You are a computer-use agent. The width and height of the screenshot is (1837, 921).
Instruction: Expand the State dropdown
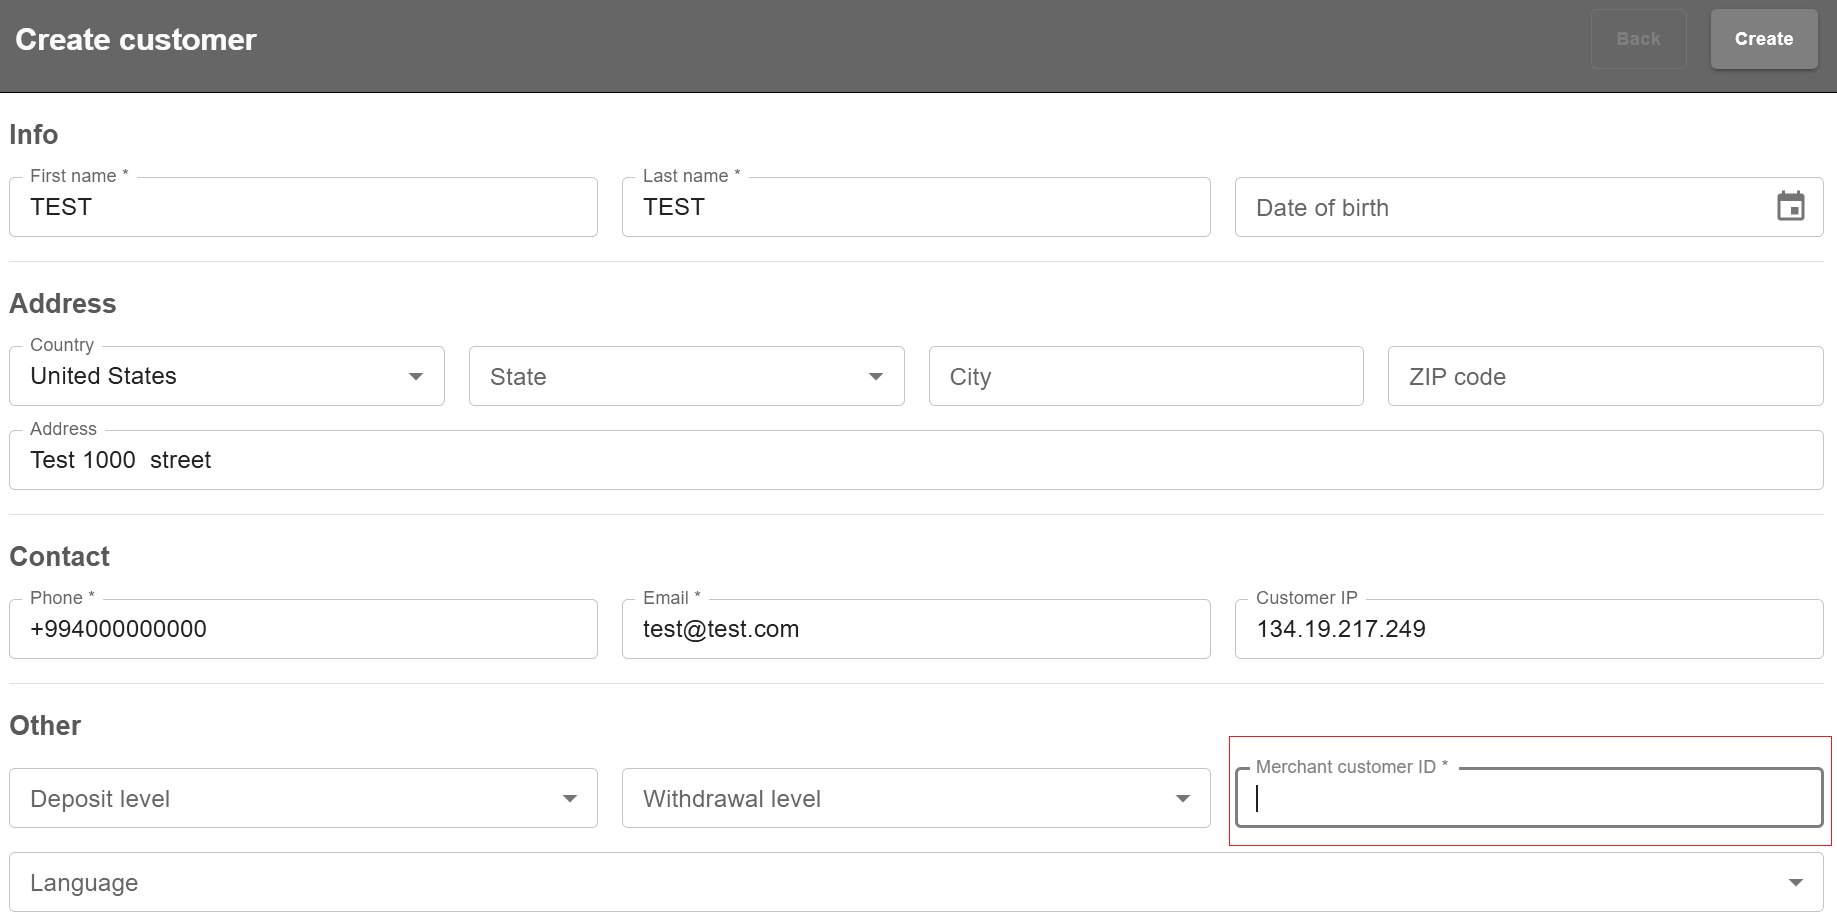coord(686,376)
